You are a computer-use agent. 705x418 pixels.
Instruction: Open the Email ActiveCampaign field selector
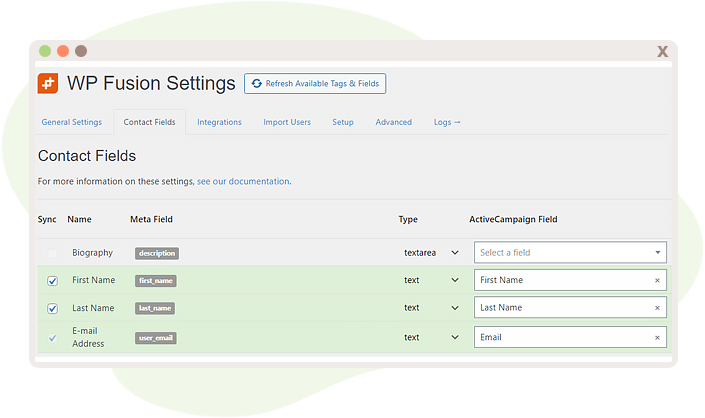coord(570,337)
